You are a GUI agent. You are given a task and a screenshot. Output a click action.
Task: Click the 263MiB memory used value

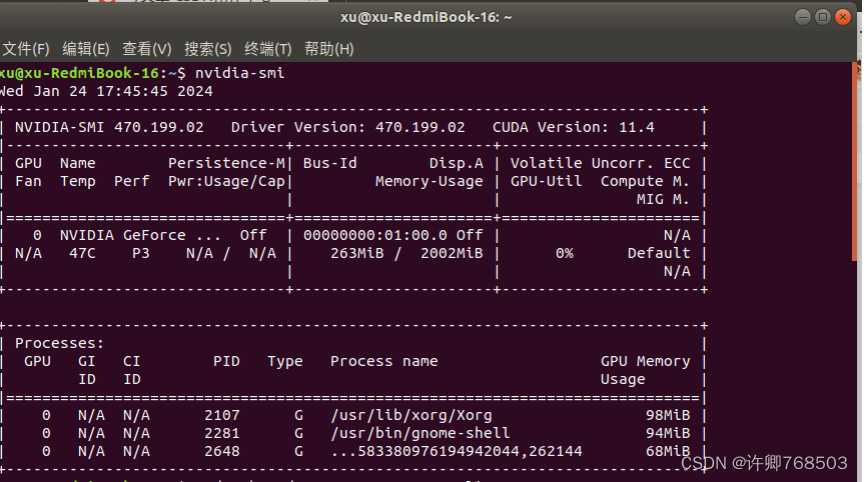click(x=357, y=253)
